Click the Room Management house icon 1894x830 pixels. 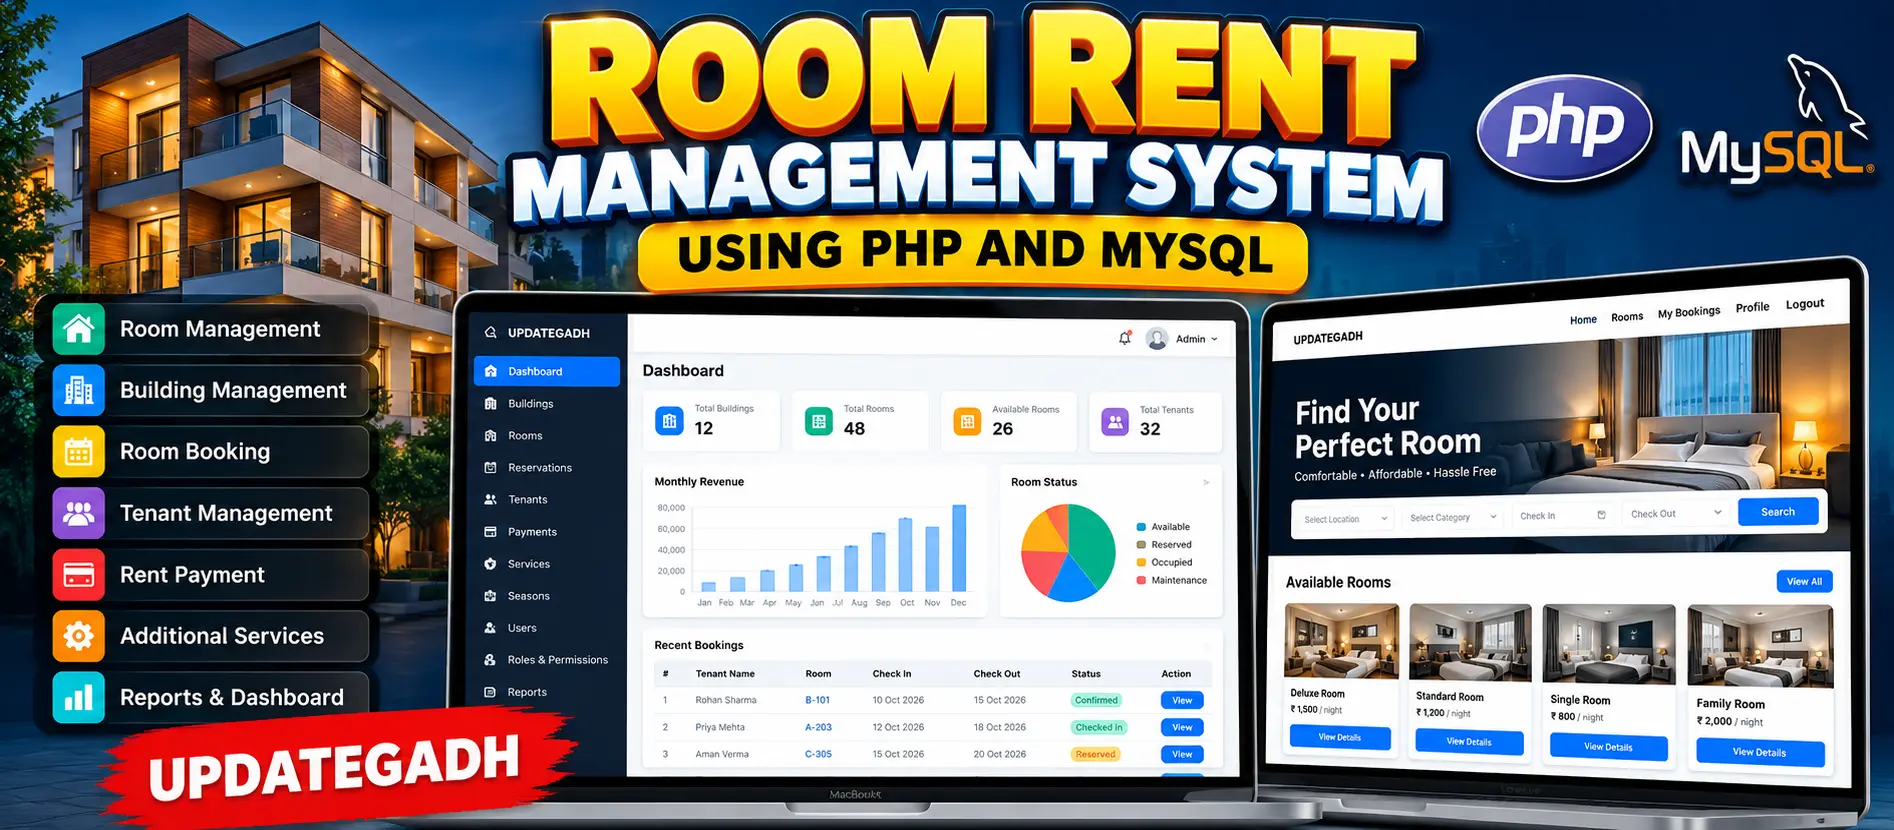(79, 329)
